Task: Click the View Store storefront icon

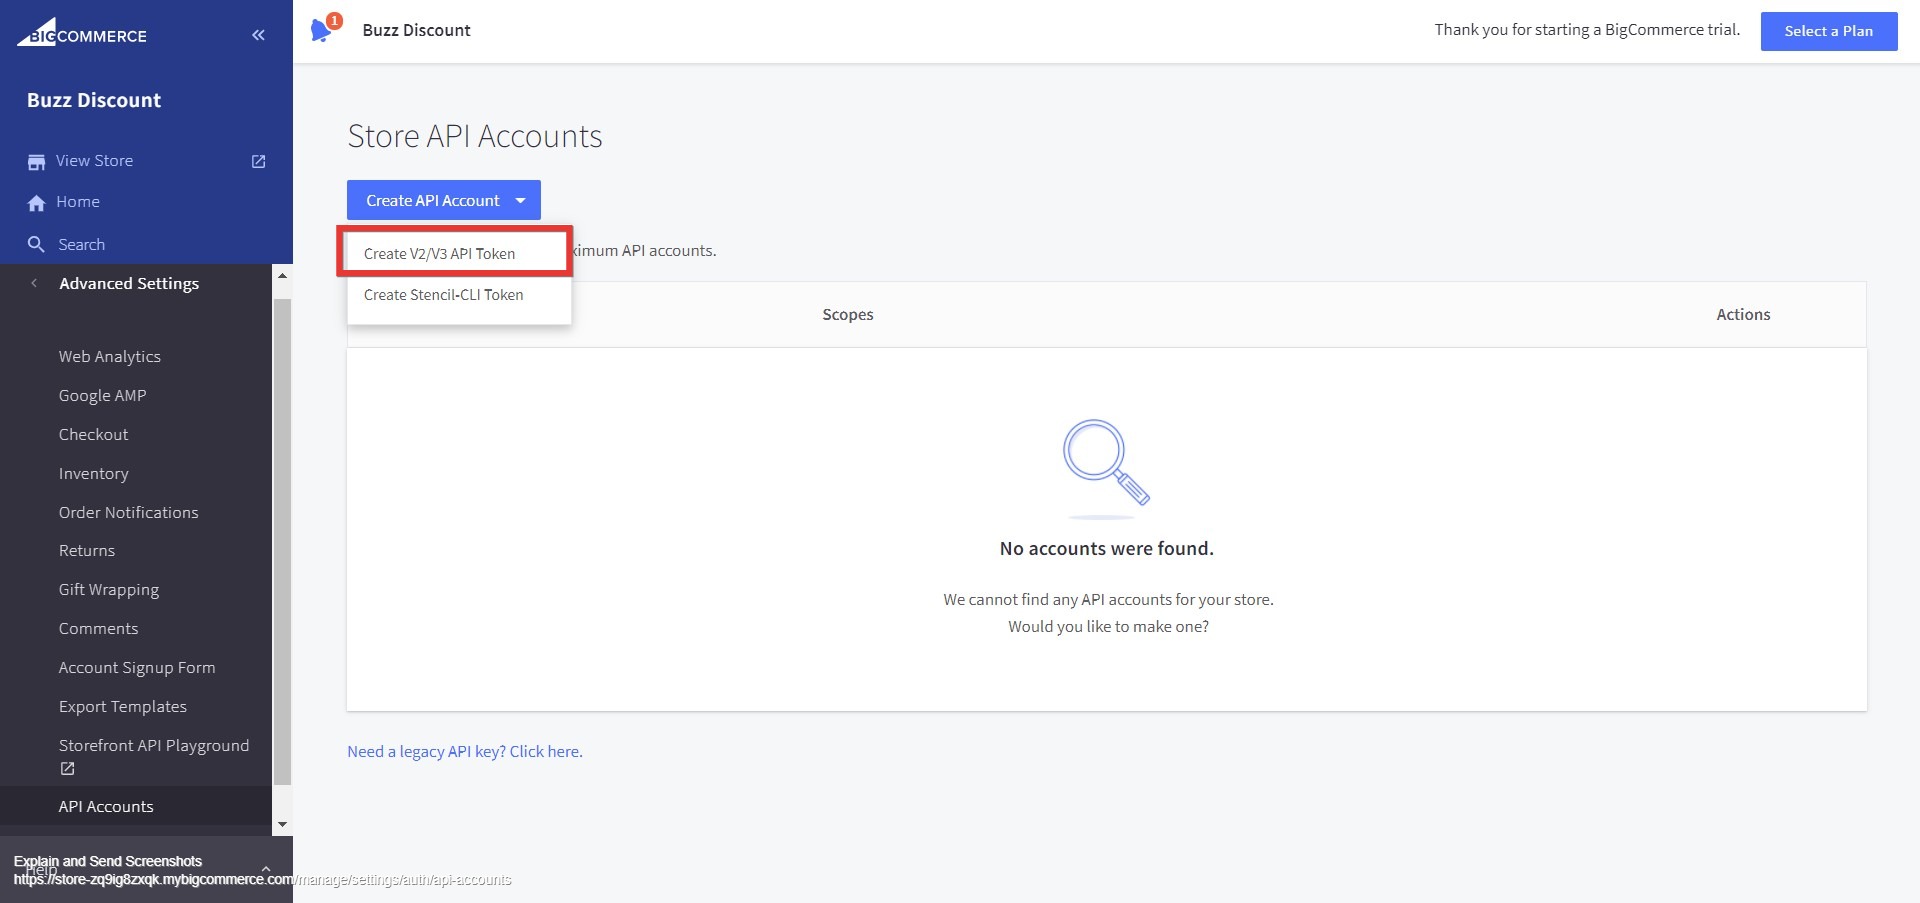Action: tap(36, 162)
